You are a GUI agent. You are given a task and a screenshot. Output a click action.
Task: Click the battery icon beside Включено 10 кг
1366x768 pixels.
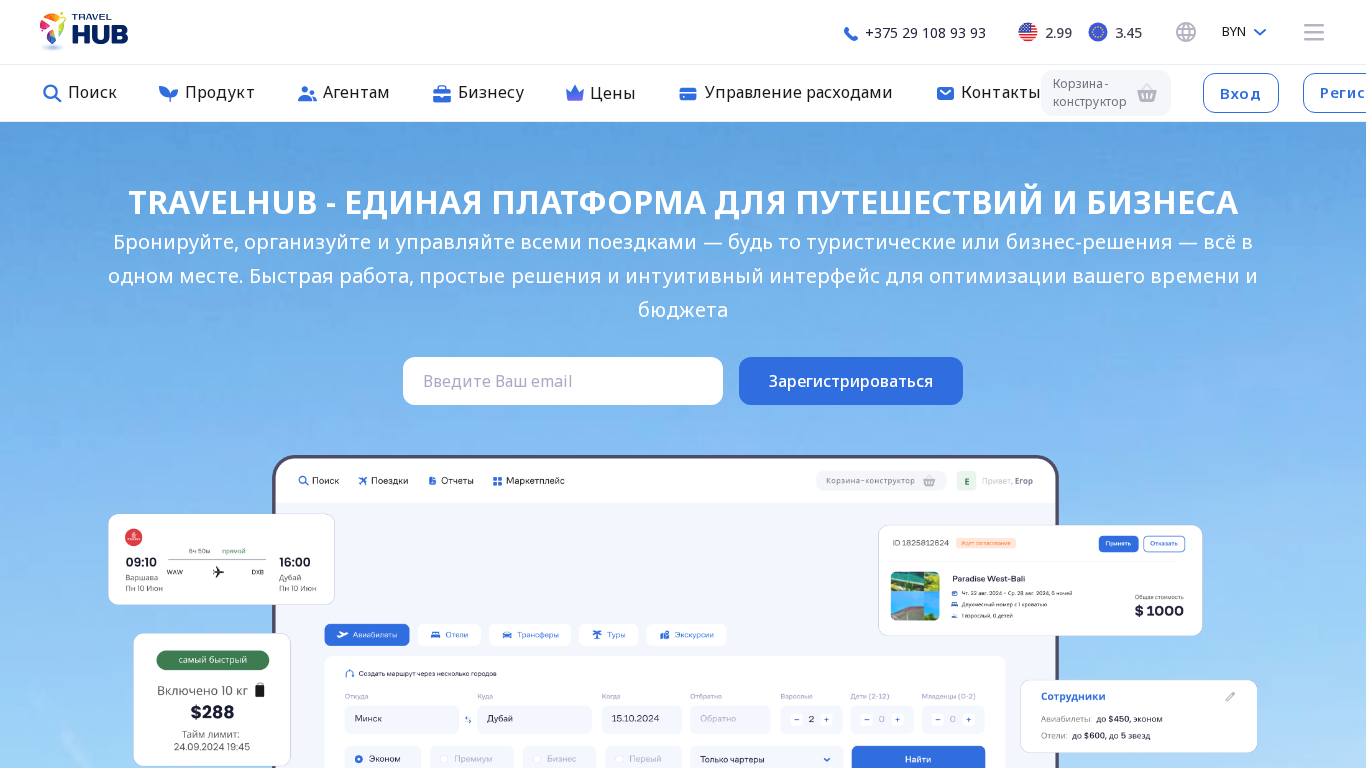pyautogui.click(x=260, y=690)
